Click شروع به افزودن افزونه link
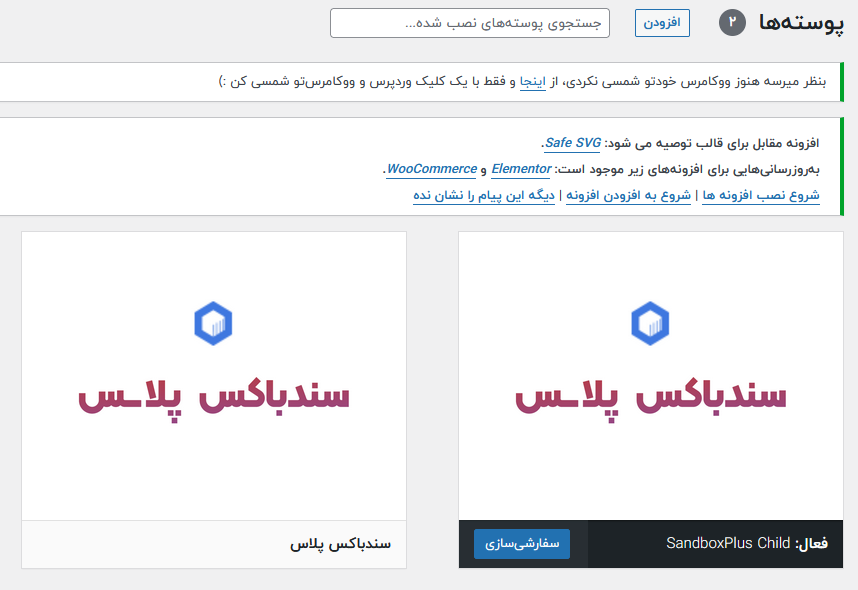Screen dimensions: 858x590 (x=628, y=195)
